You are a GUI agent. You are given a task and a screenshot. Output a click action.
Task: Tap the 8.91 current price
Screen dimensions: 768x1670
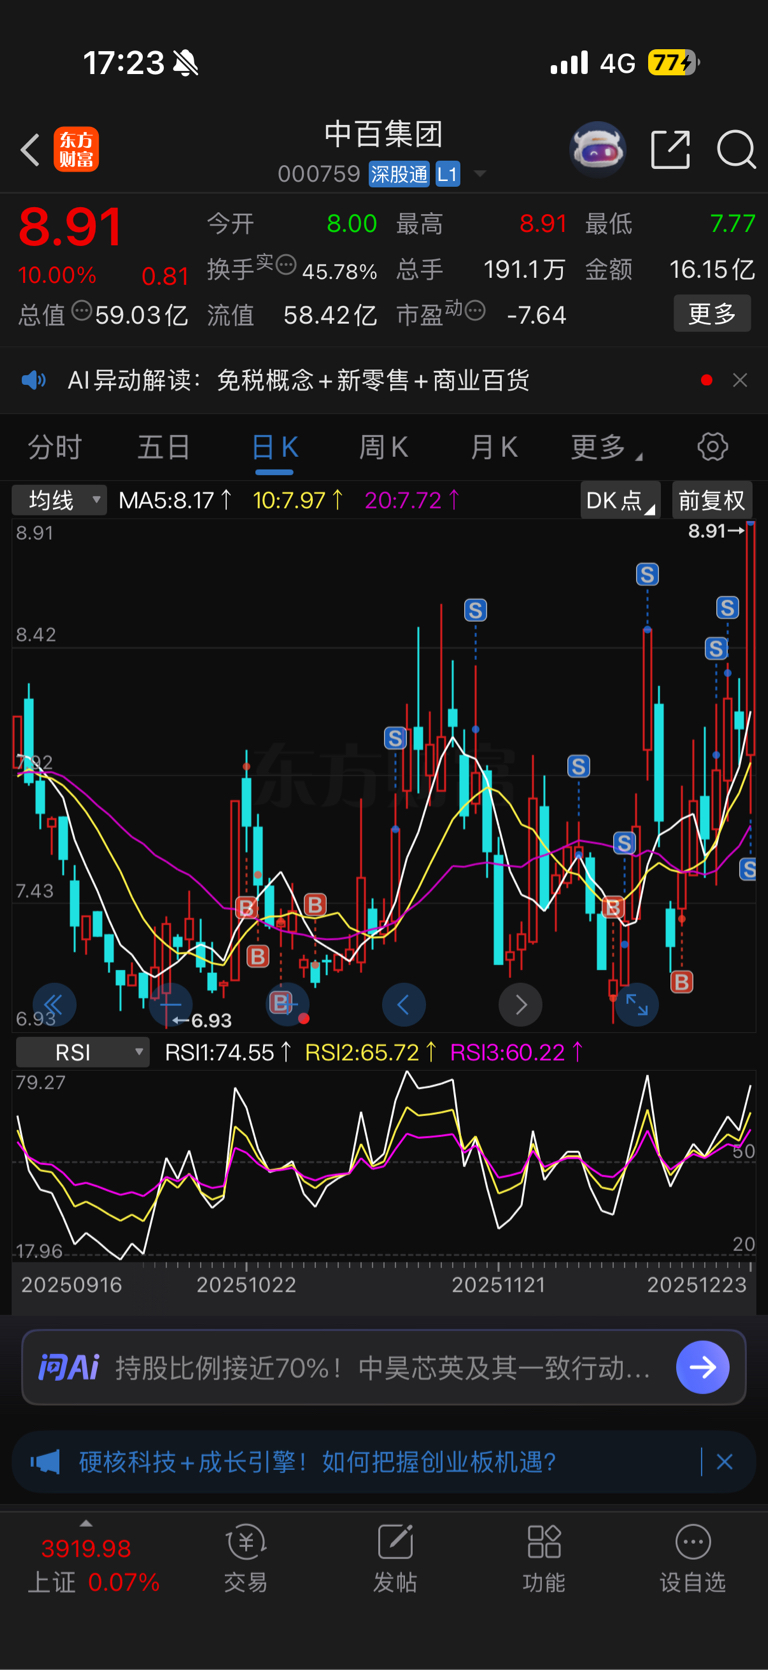pos(70,227)
